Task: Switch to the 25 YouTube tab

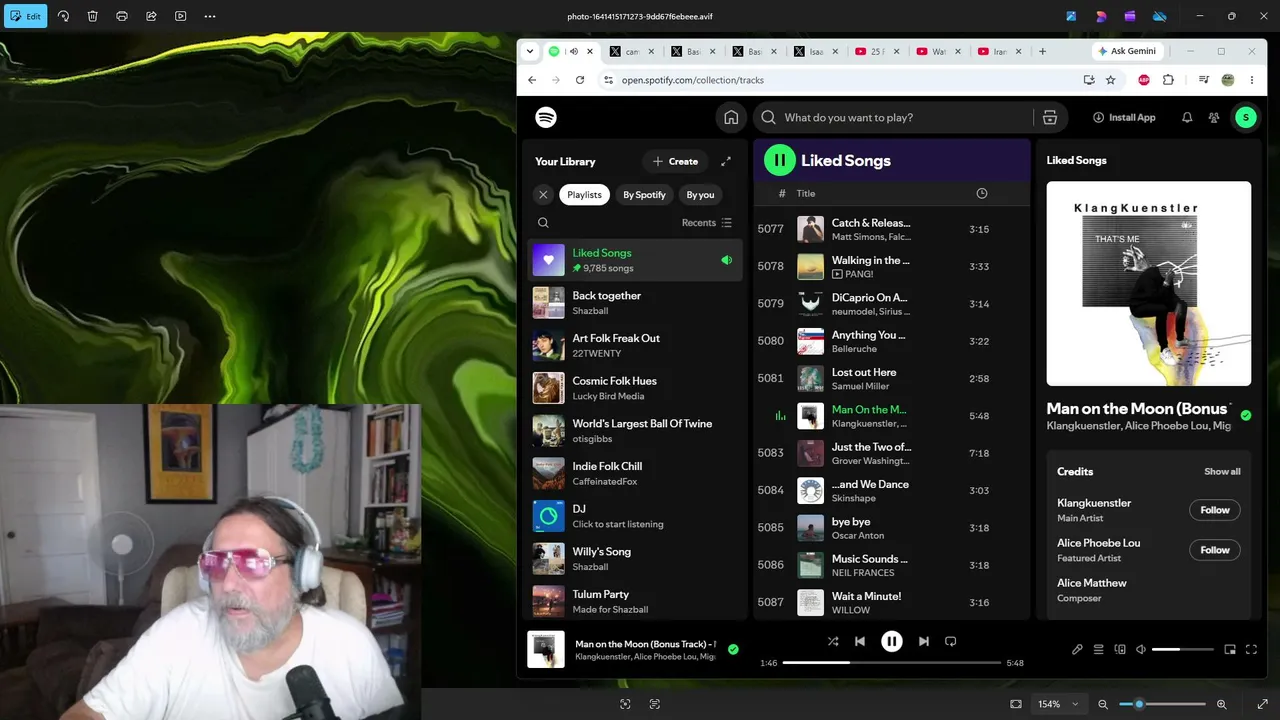Action: click(x=877, y=51)
